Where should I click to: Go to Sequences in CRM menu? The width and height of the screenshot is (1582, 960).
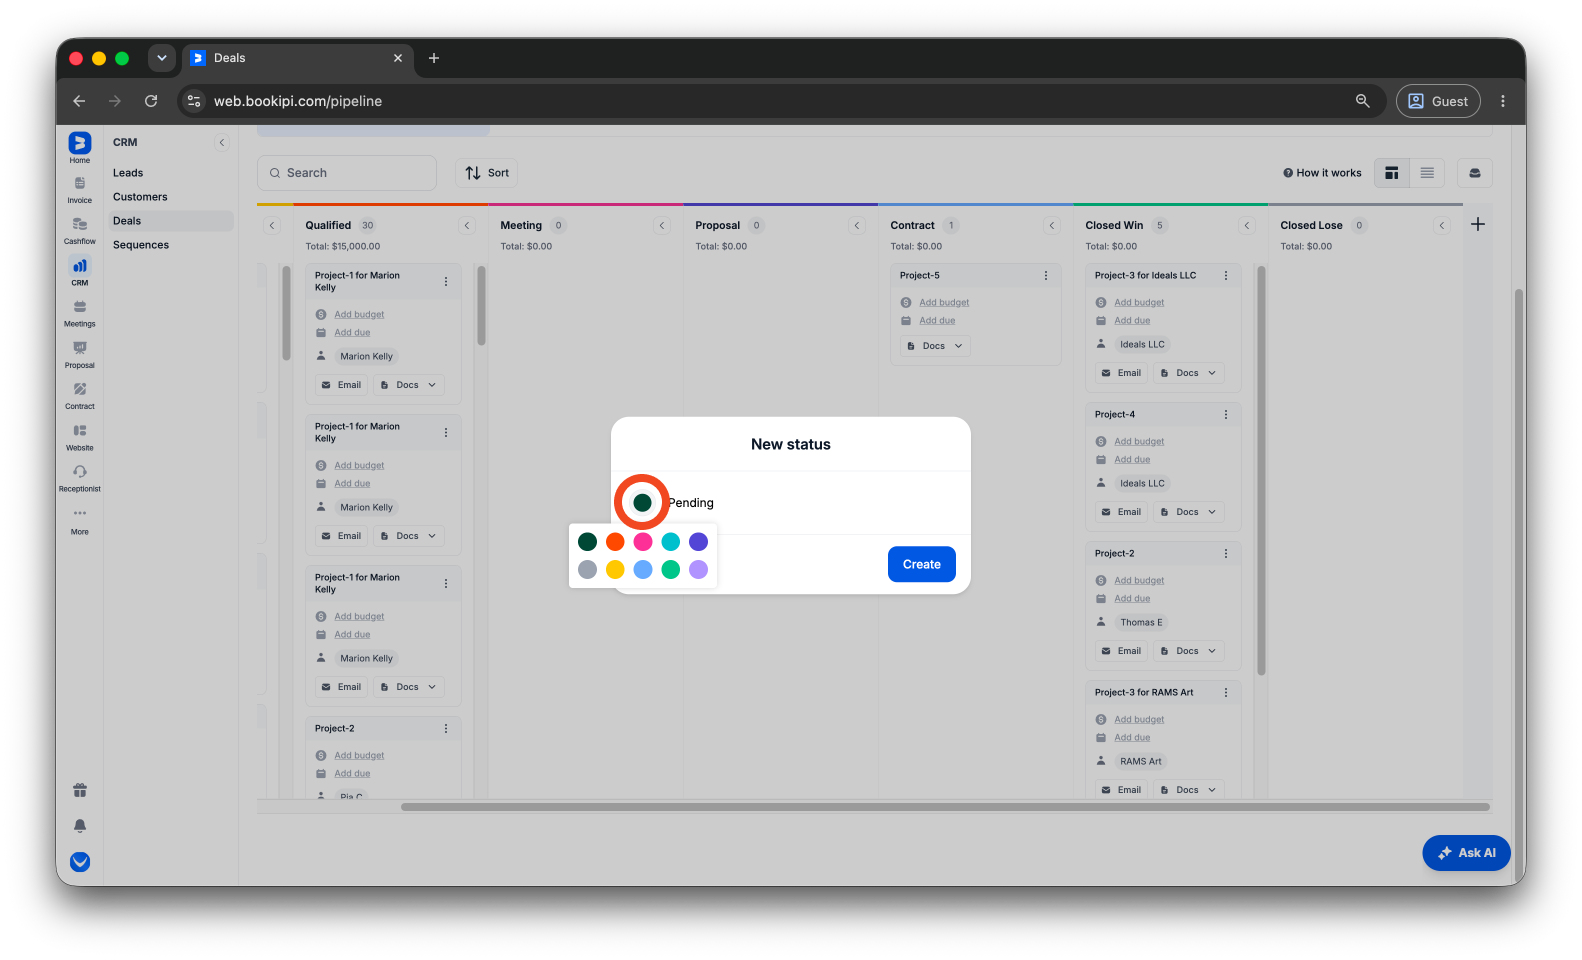[141, 245]
